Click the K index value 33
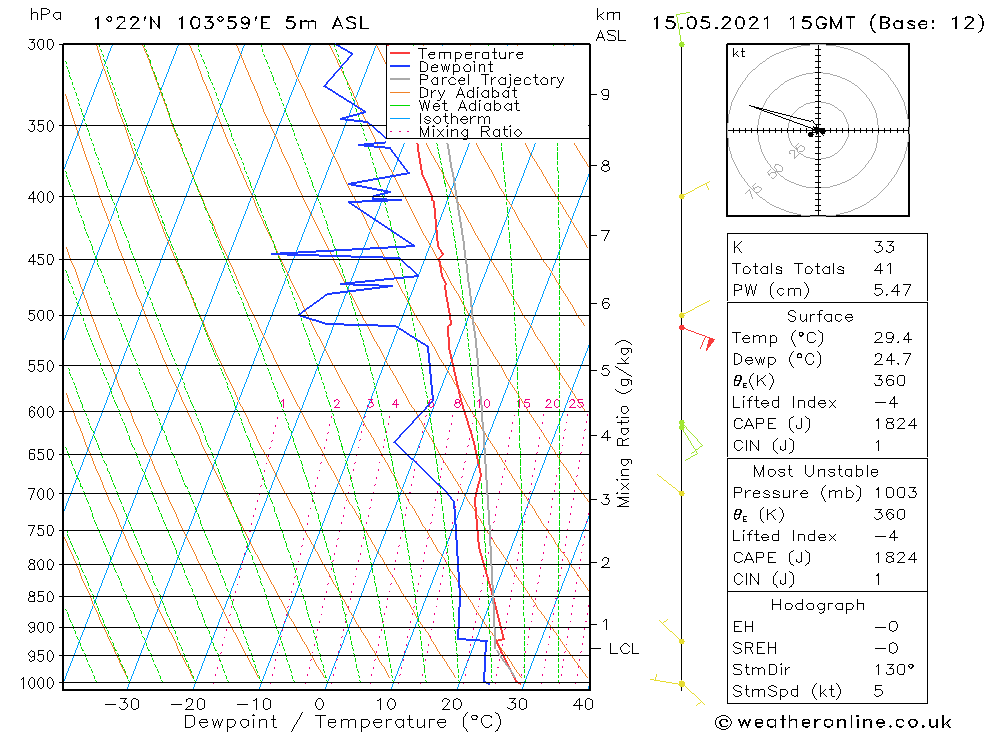The height and width of the screenshot is (733, 1000). pyautogui.click(x=885, y=247)
